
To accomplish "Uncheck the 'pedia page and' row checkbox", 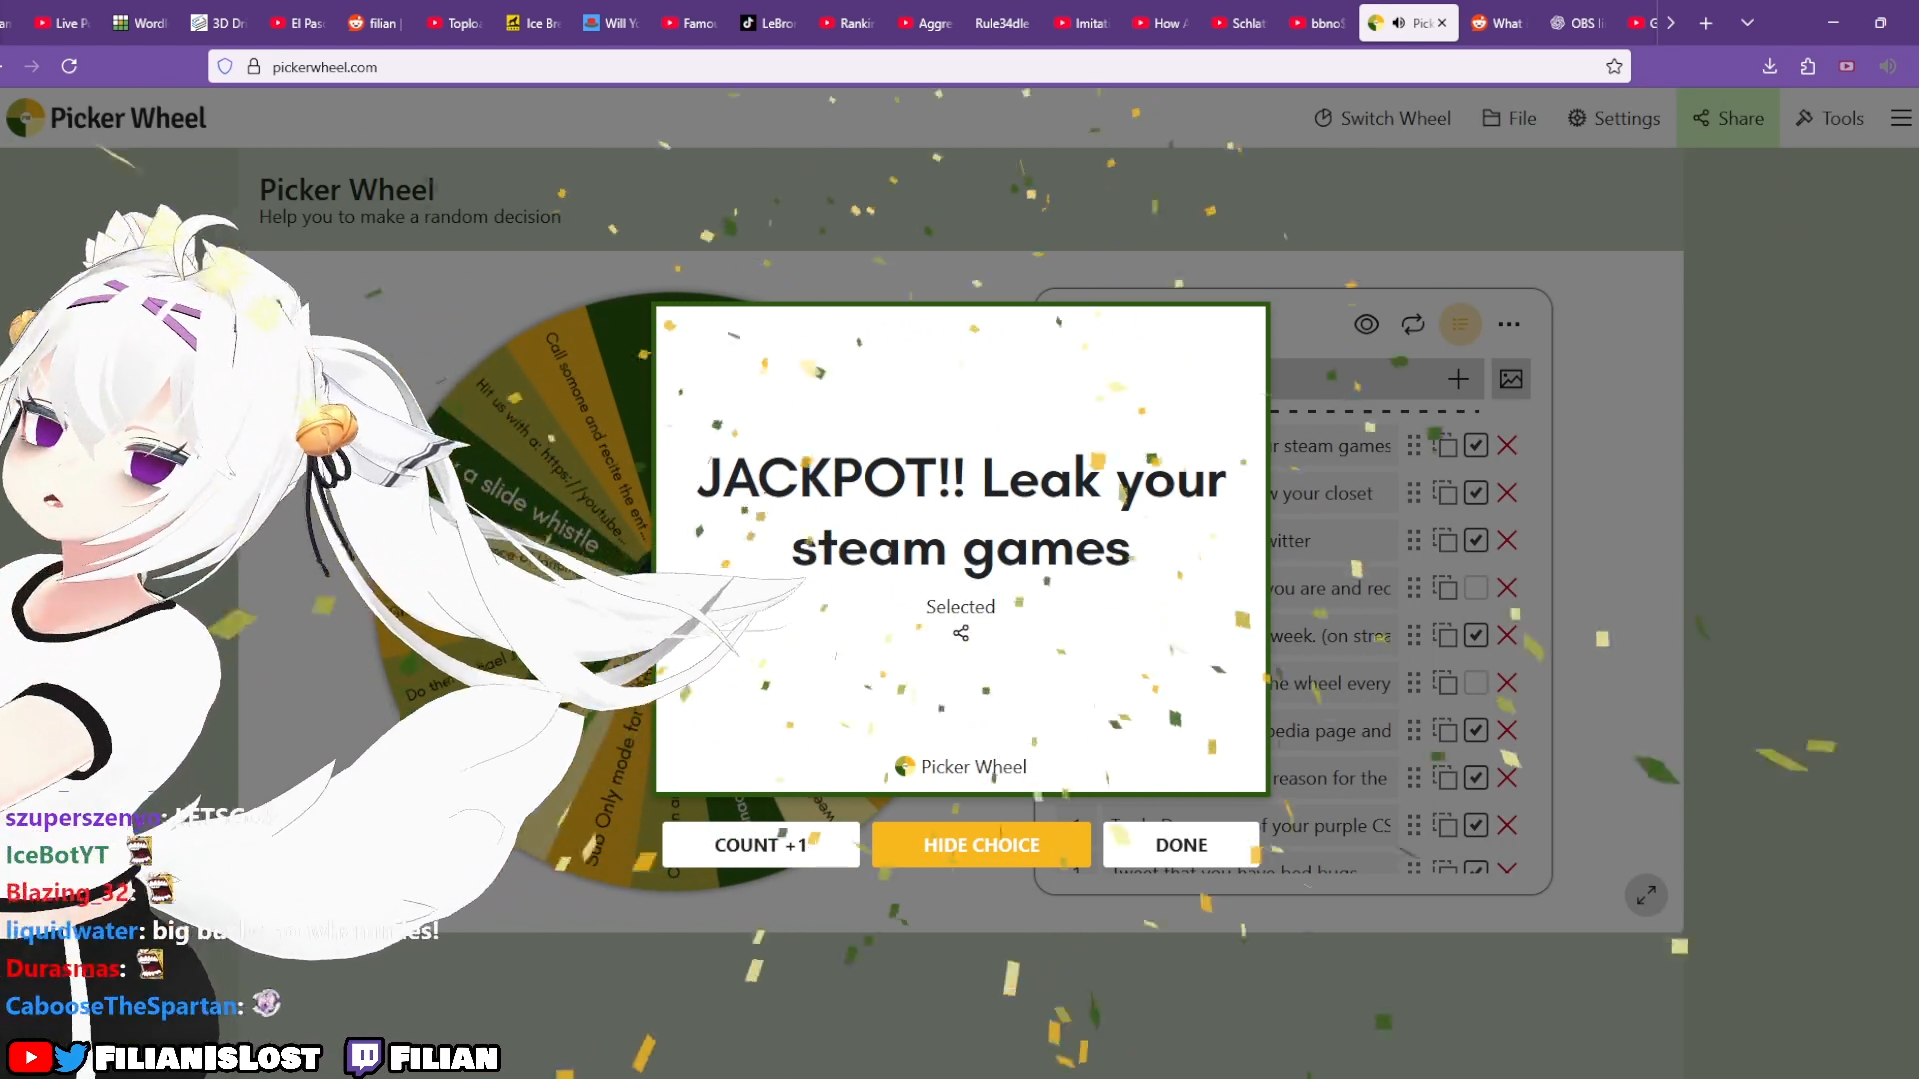I will coord(1476,731).
